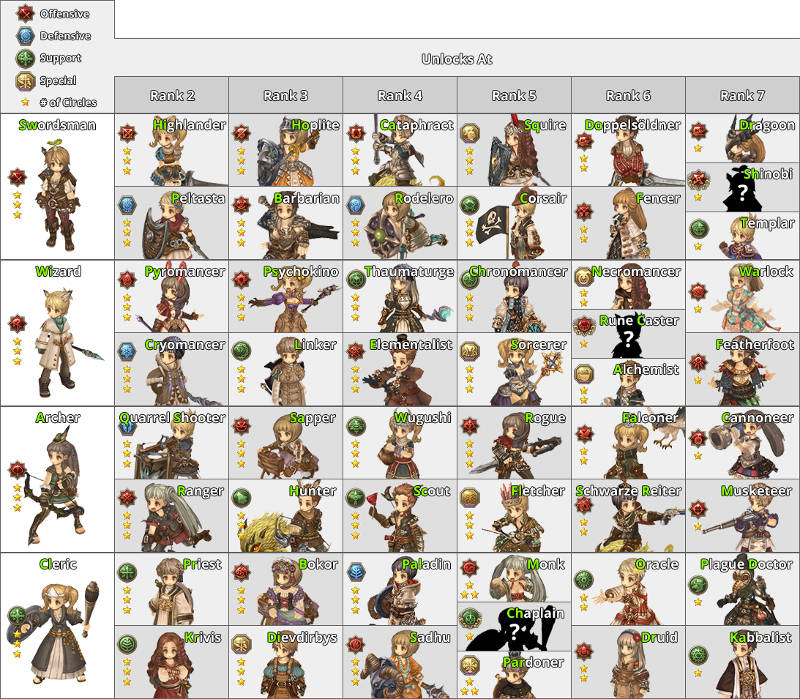Click the green Support icon in the legend
Image resolution: width=800 pixels, height=699 pixels.
(25, 58)
